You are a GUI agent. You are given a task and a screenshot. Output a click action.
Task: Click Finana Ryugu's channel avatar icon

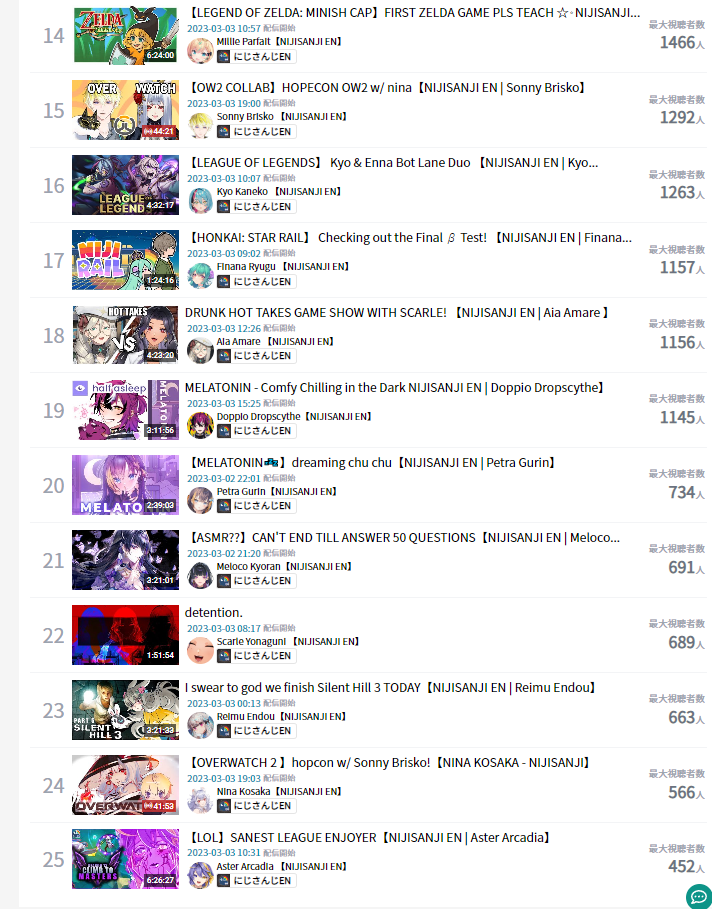point(200,275)
